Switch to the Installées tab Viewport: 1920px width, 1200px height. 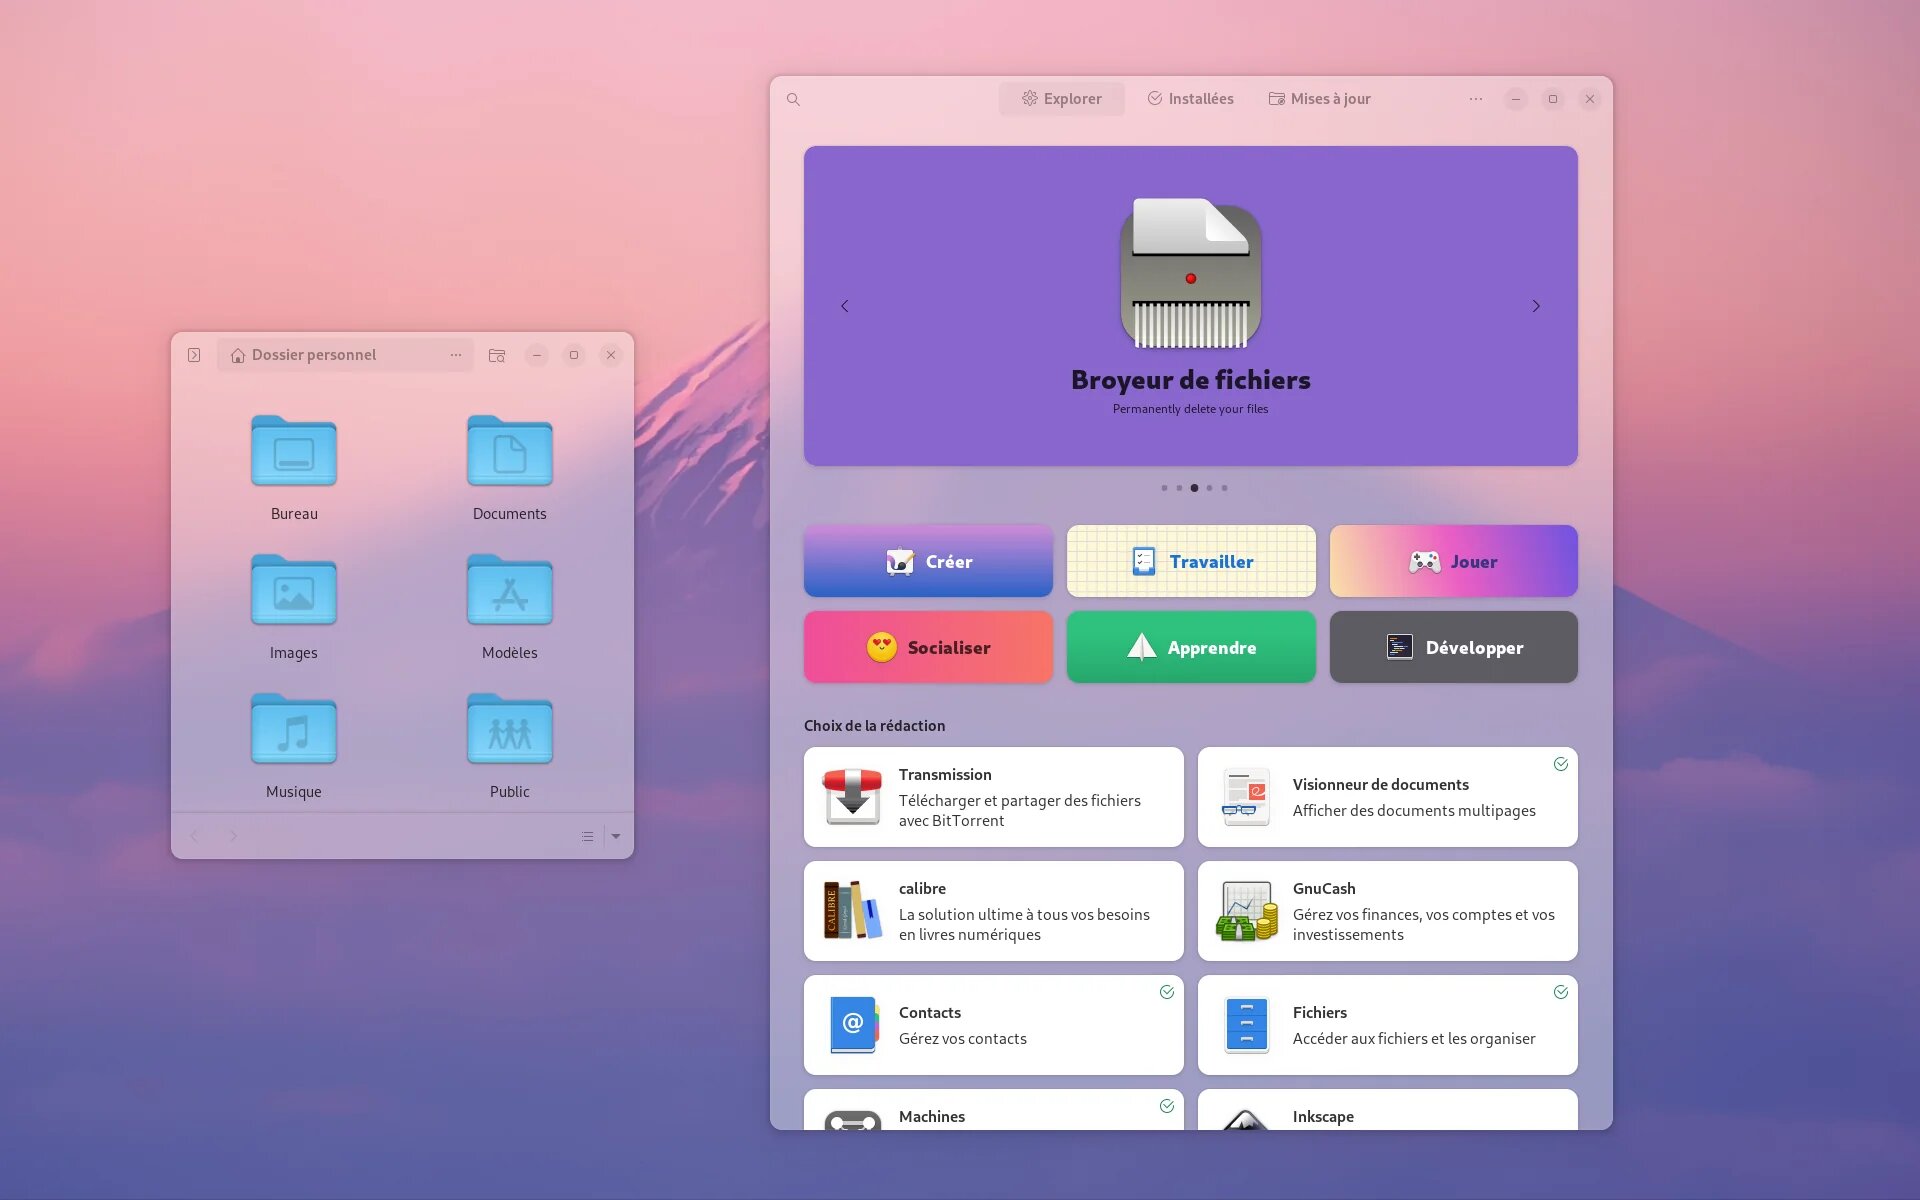[1190, 99]
